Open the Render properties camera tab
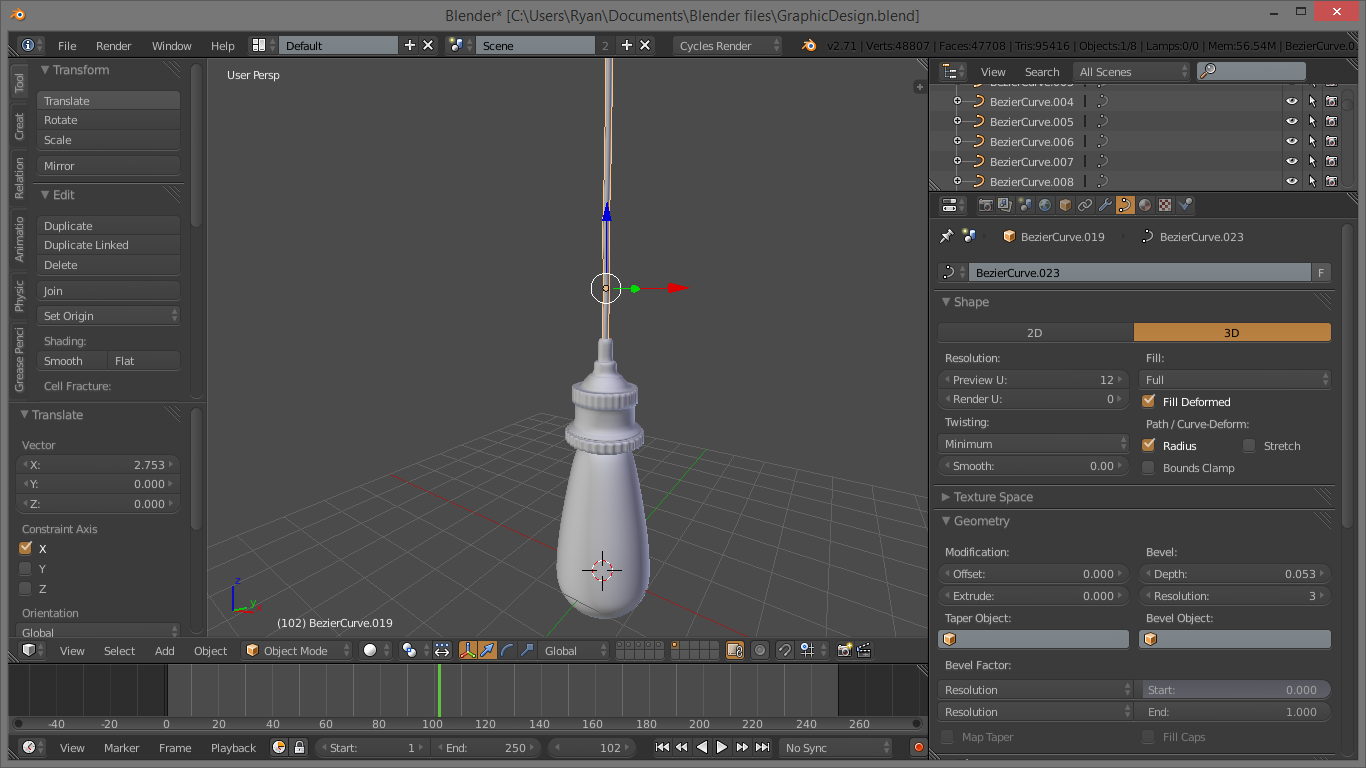Screen dimensions: 1366x768 click(x=986, y=205)
